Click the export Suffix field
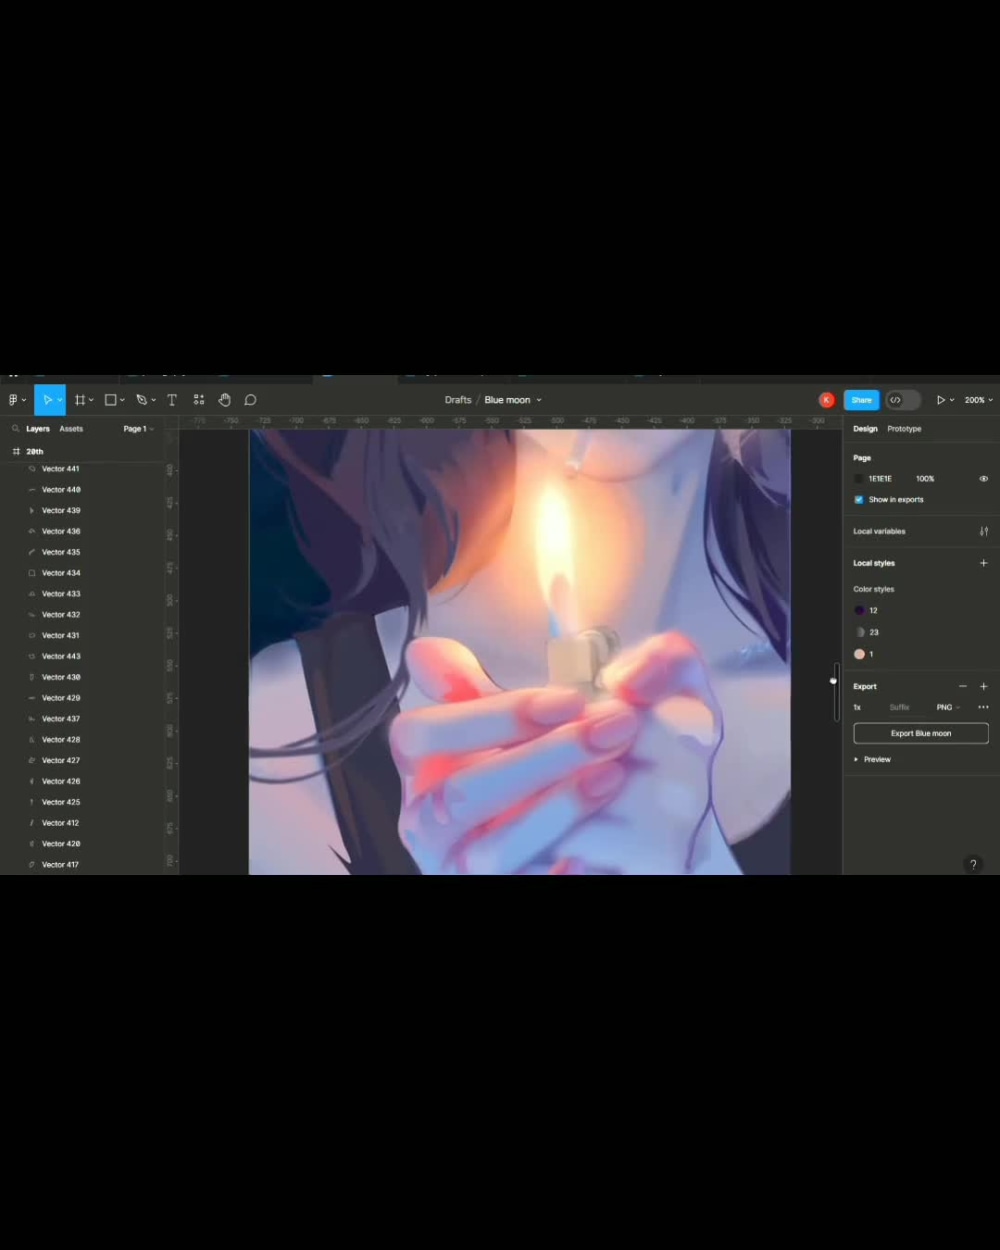This screenshot has width=1000, height=1250. click(900, 707)
